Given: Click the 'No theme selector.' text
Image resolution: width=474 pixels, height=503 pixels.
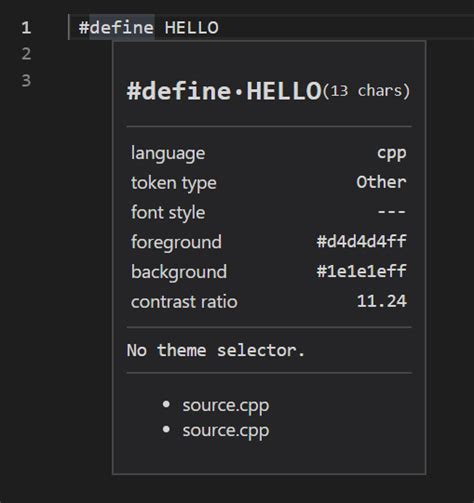Looking at the screenshot, I should 215,351.
